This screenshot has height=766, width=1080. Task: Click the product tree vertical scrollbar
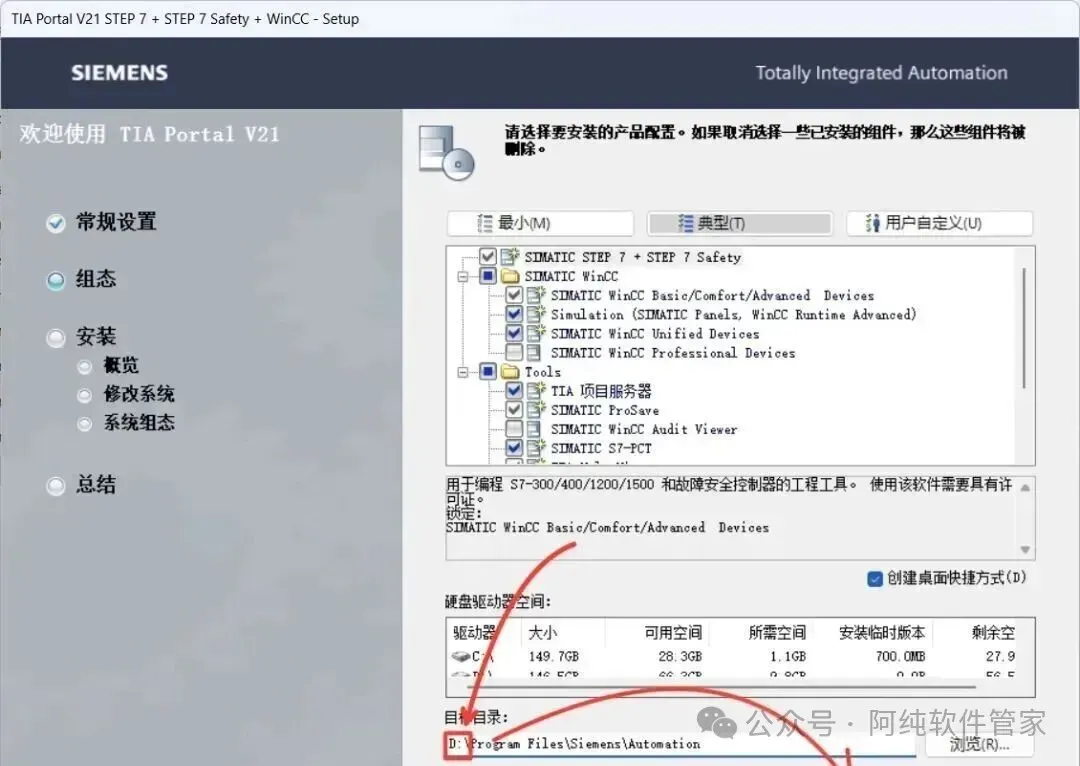coord(1025,328)
